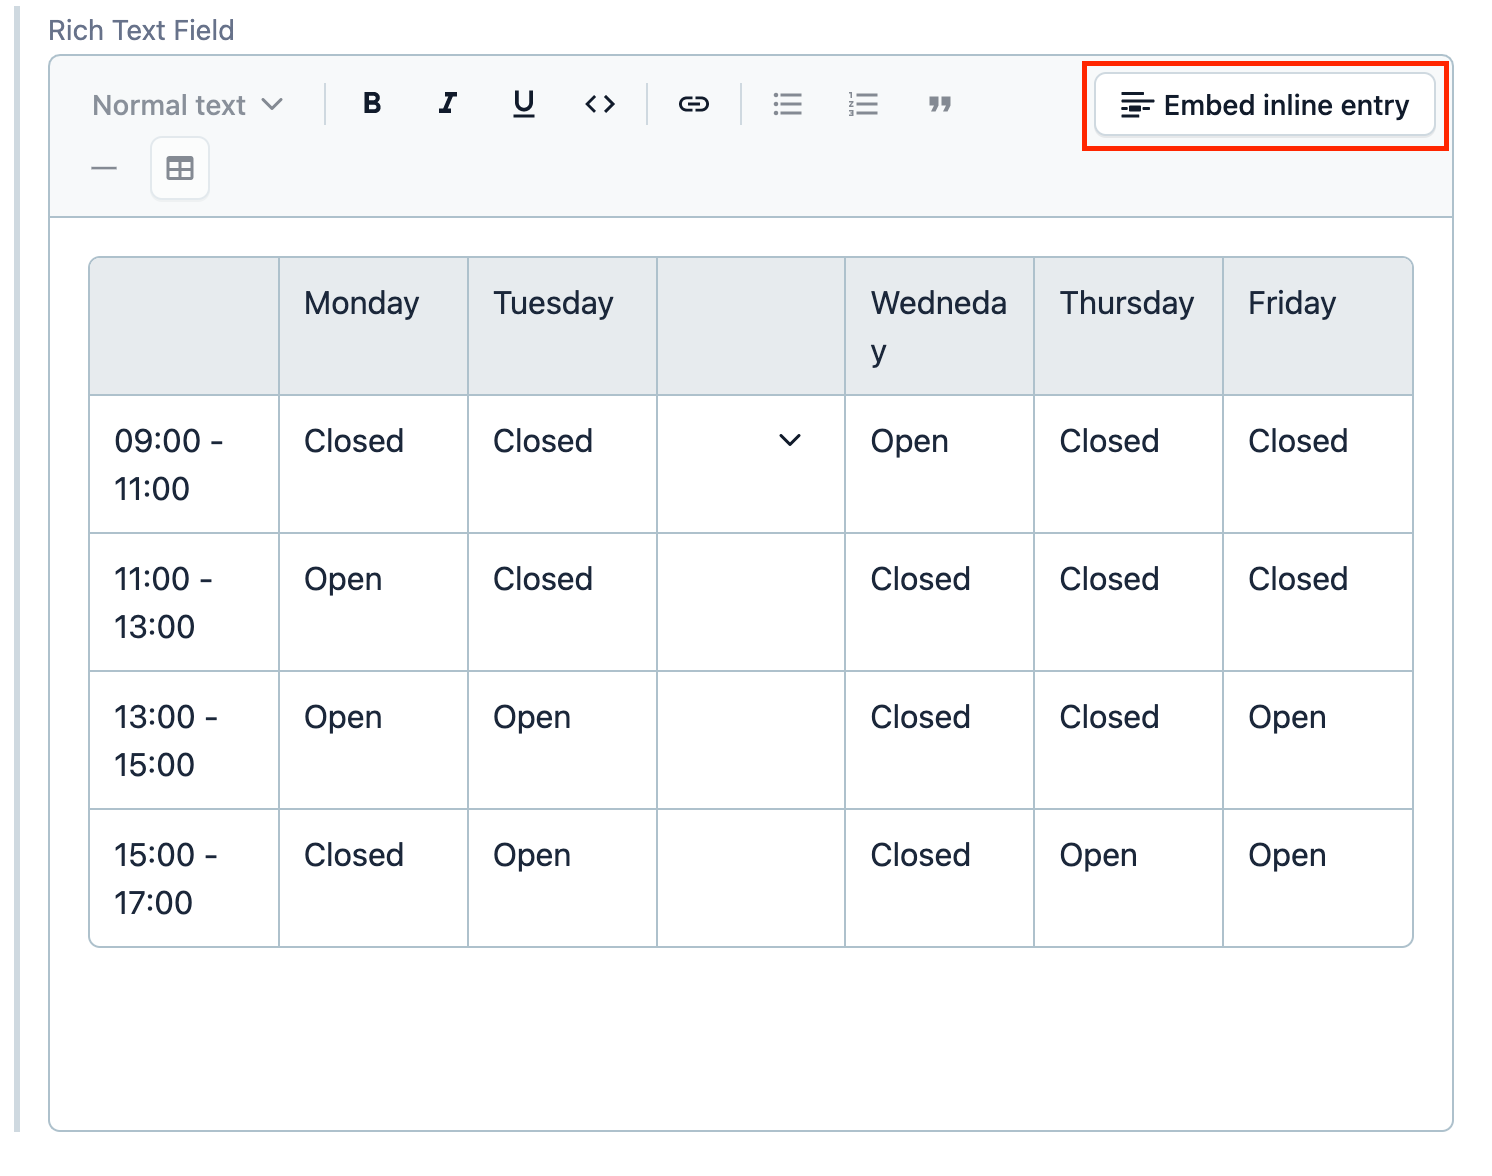Open the Normal text style dropdown
The height and width of the screenshot is (1176, 1492).
point(187,104)
